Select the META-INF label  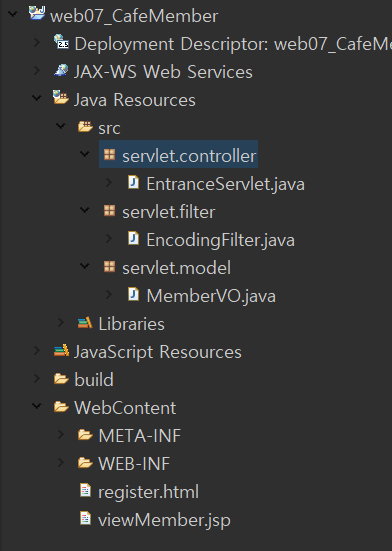(x=140, y=436)
